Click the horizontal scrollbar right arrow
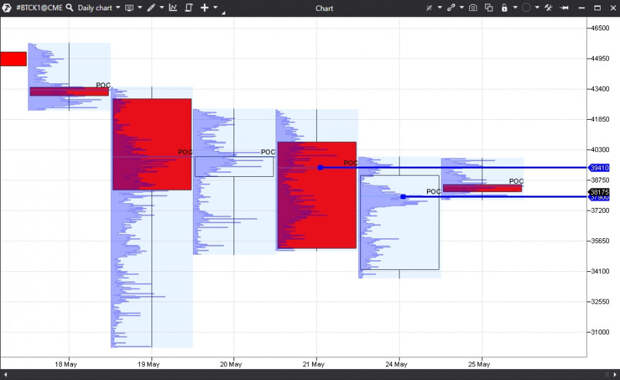620x380 pixels. pos(614,374)
